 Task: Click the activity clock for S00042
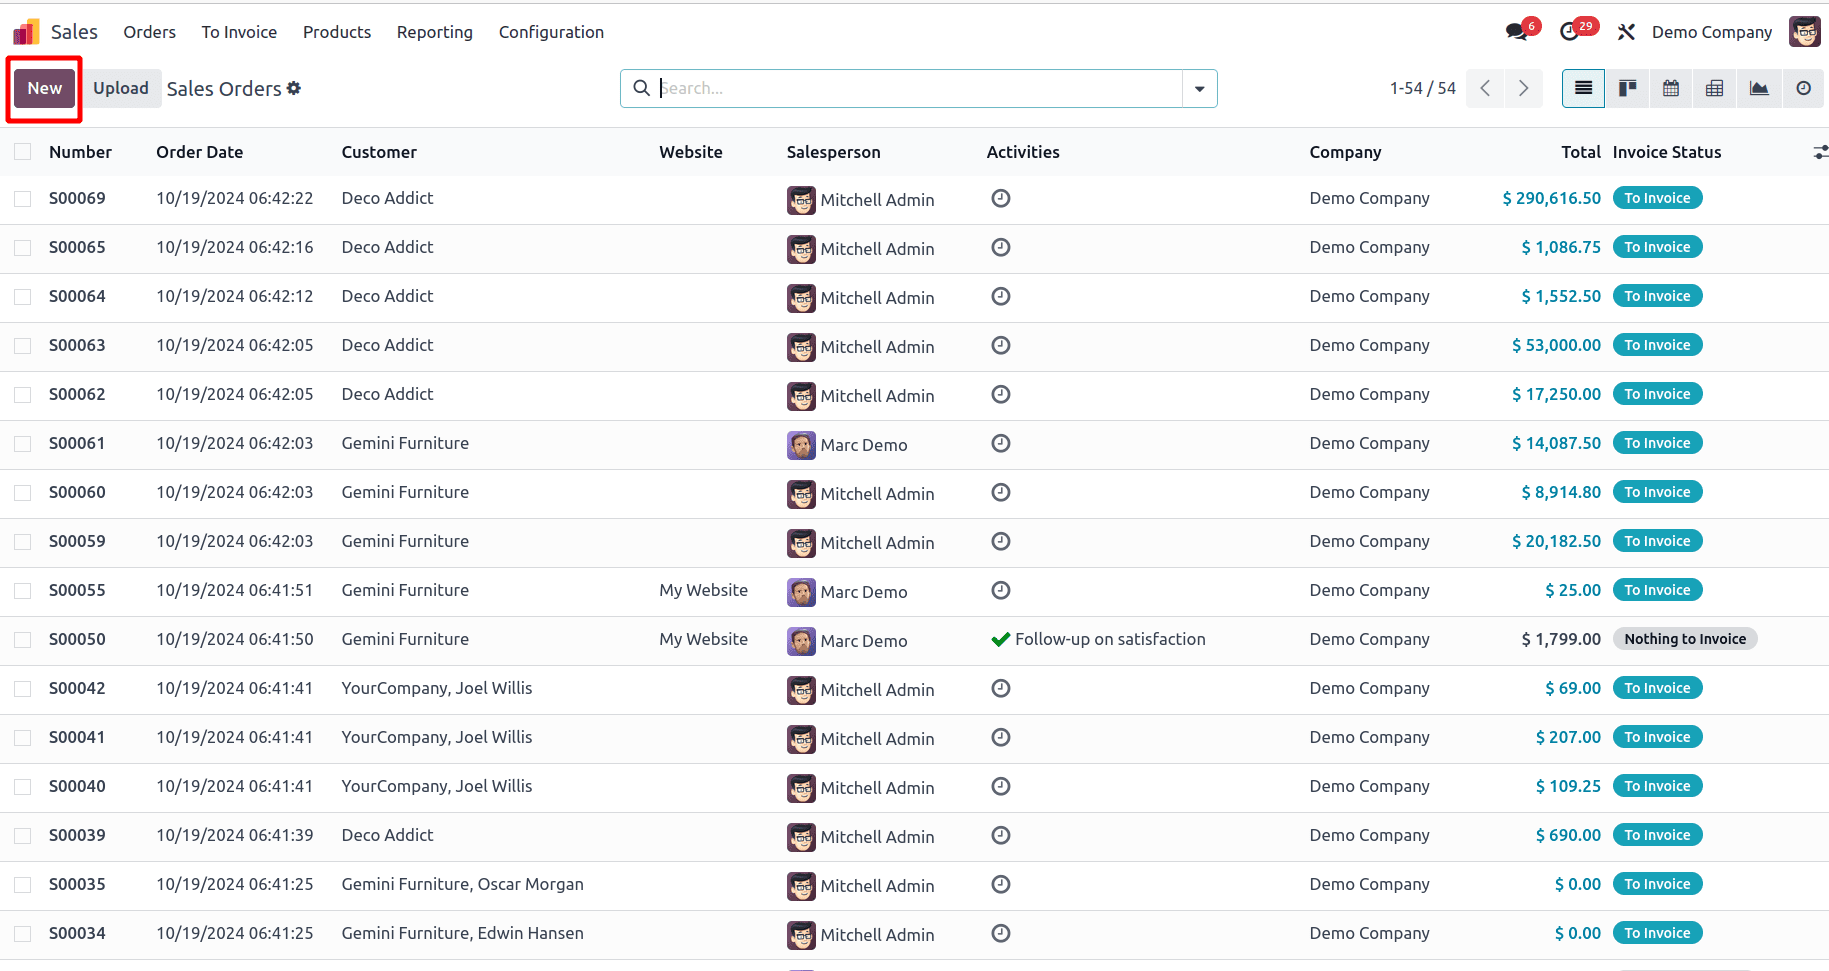click(1001, 688)
